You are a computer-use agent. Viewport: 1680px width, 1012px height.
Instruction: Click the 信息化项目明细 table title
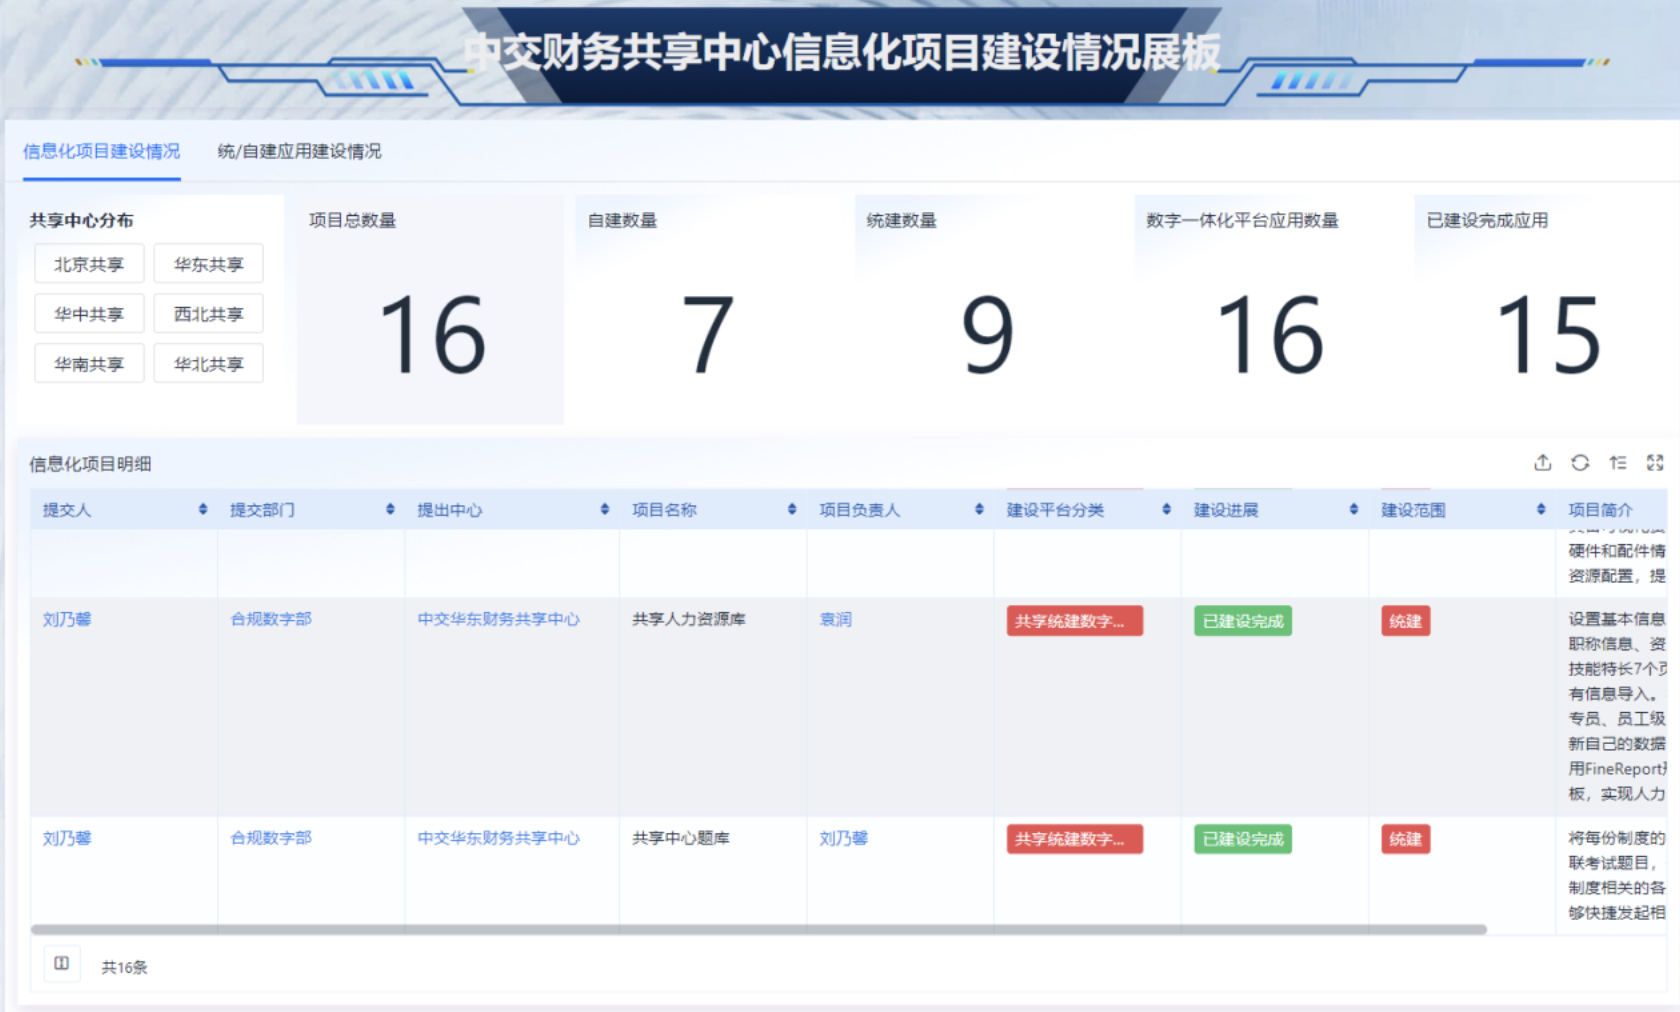[90, 464]
